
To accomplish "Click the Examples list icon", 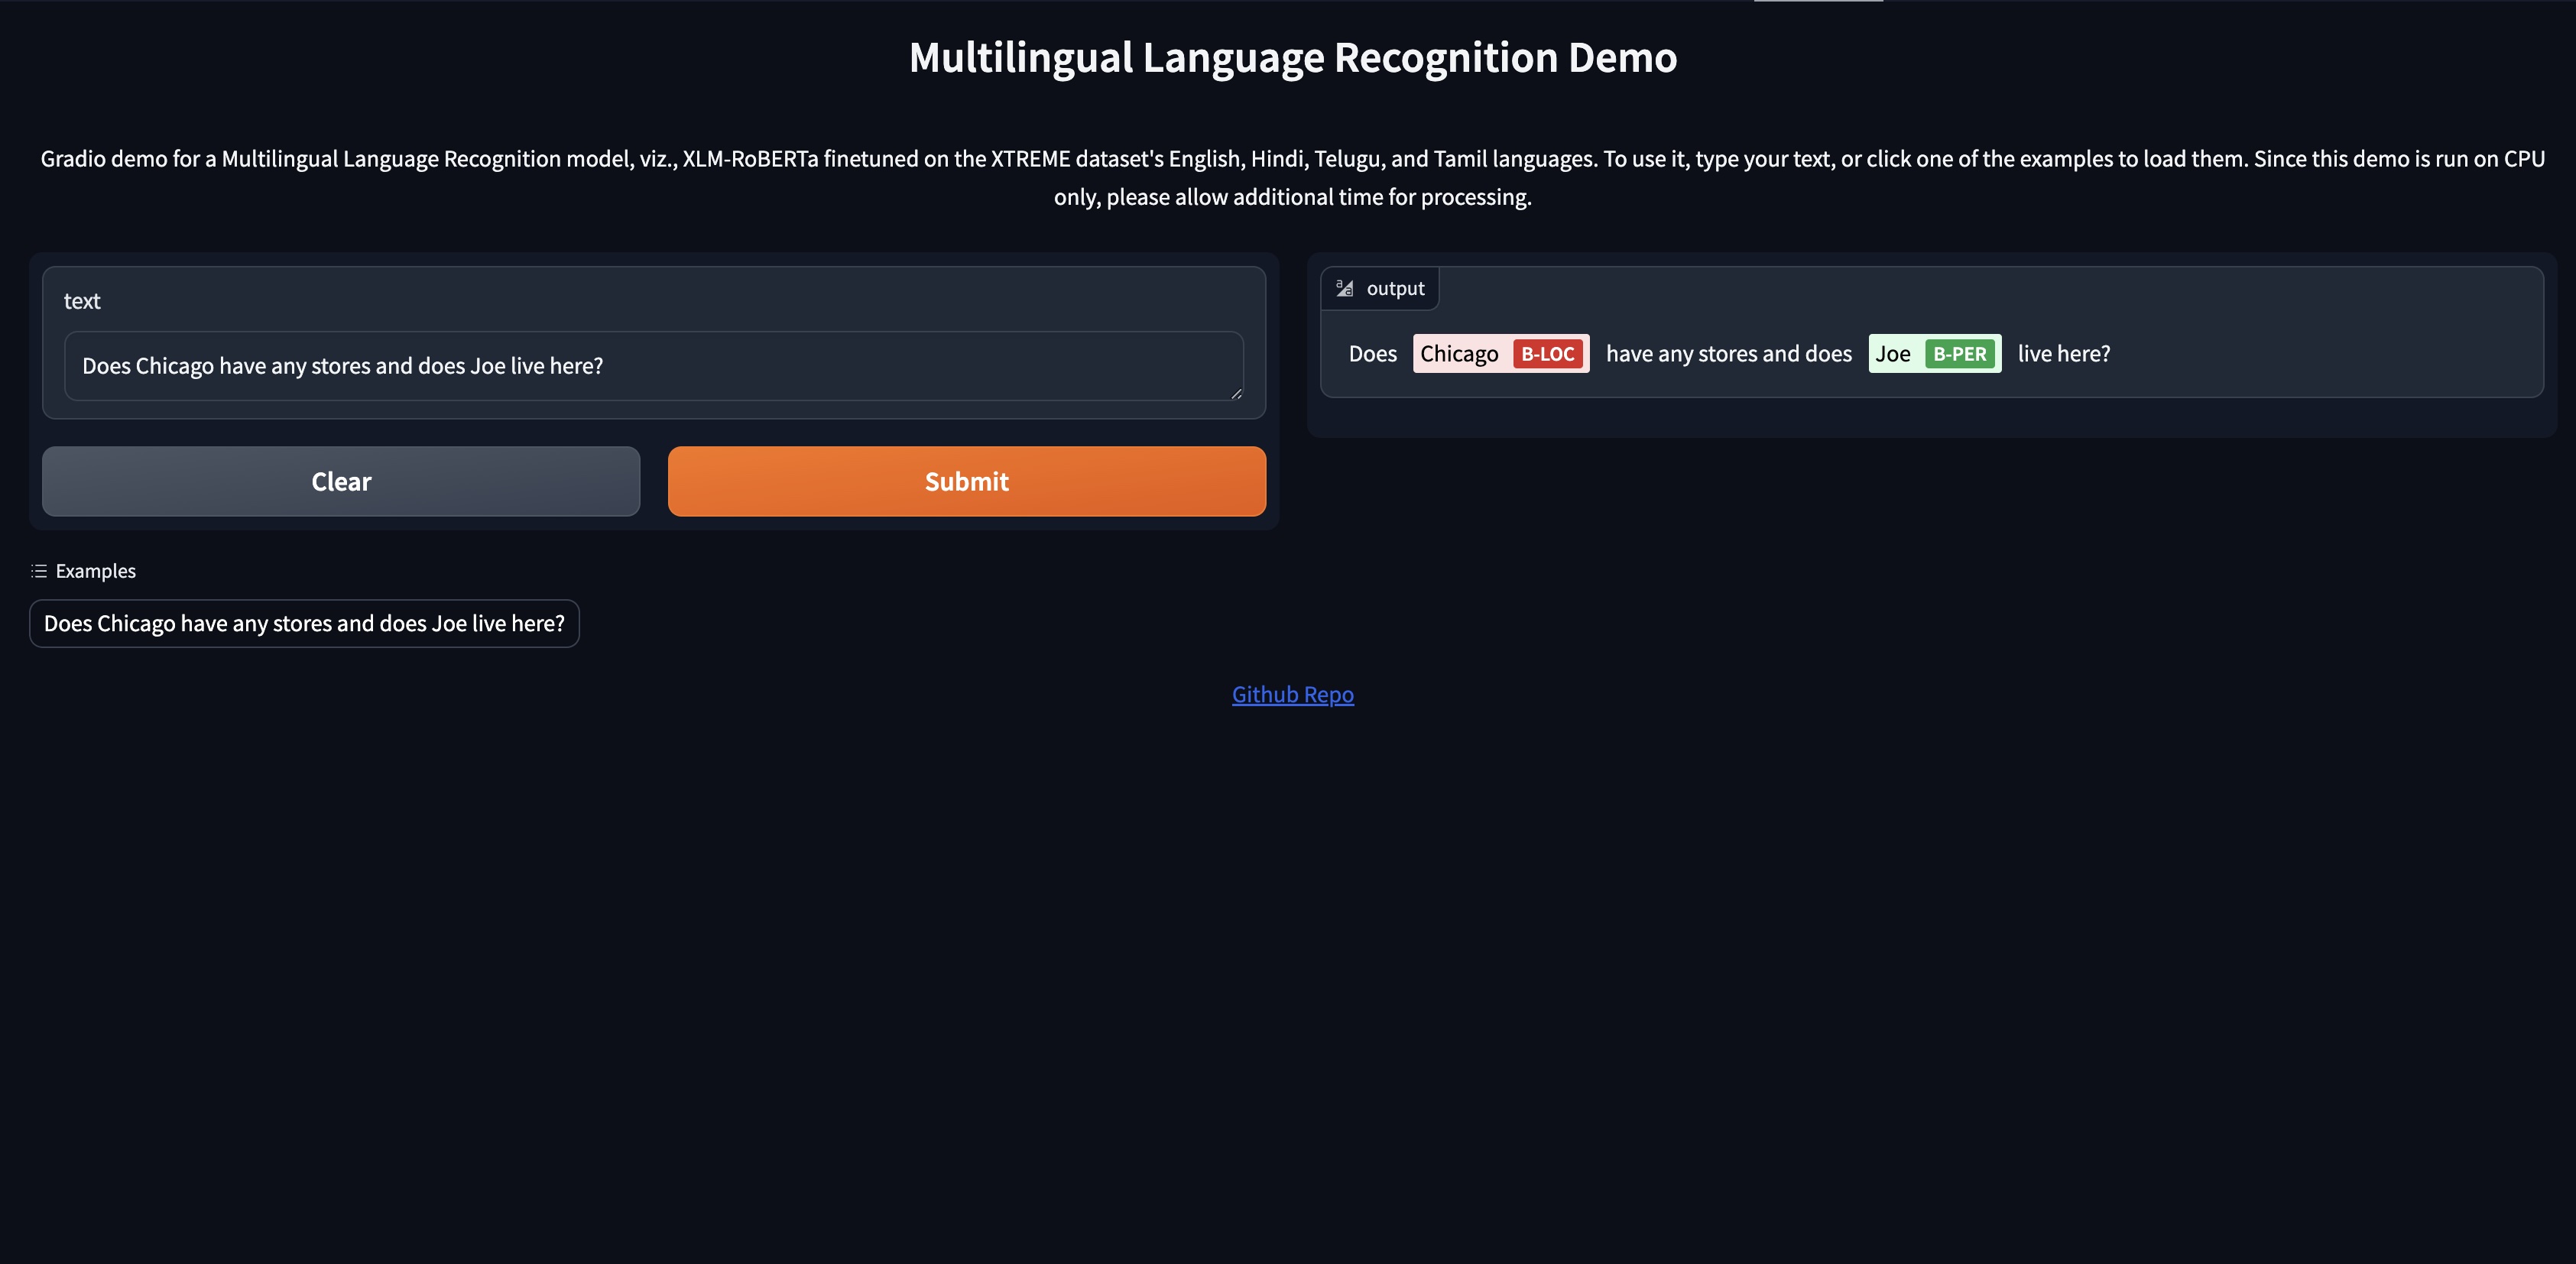I will point(39,571).
